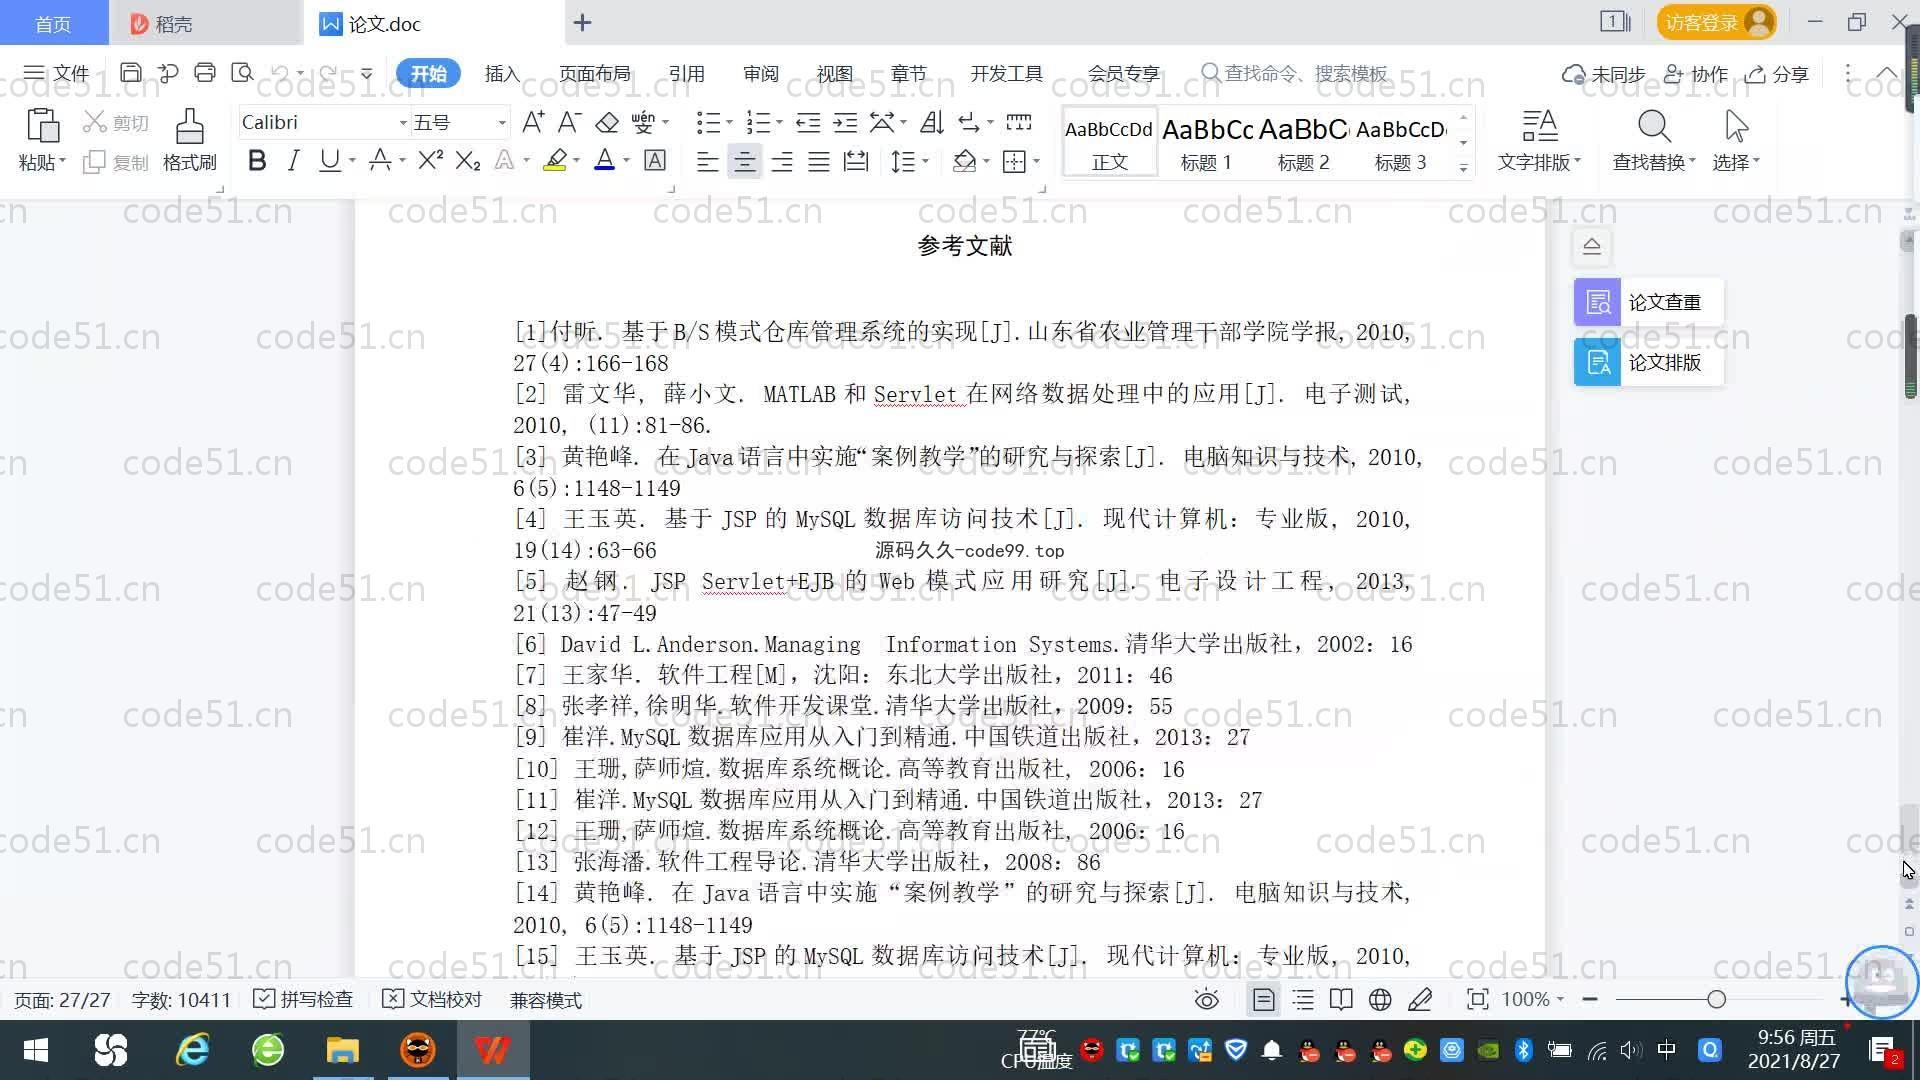Viewport: 1920px width, 1080px height.
Task: Collapse the right sidebar panel arrow
Action: pos(1592,246)
